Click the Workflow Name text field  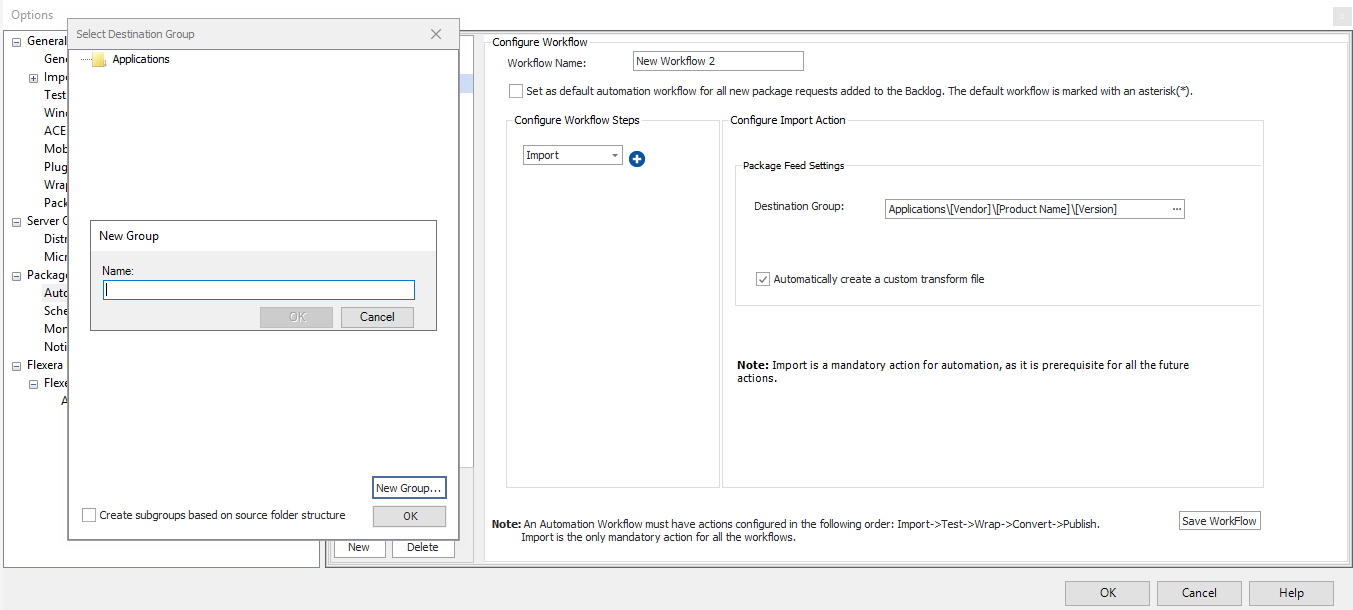718,61
